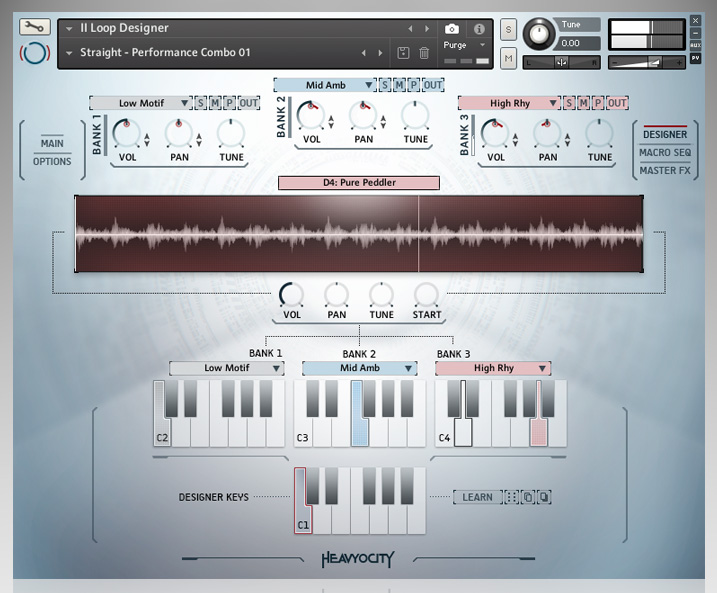Switch to the OPTIONS page

point(52,161)
